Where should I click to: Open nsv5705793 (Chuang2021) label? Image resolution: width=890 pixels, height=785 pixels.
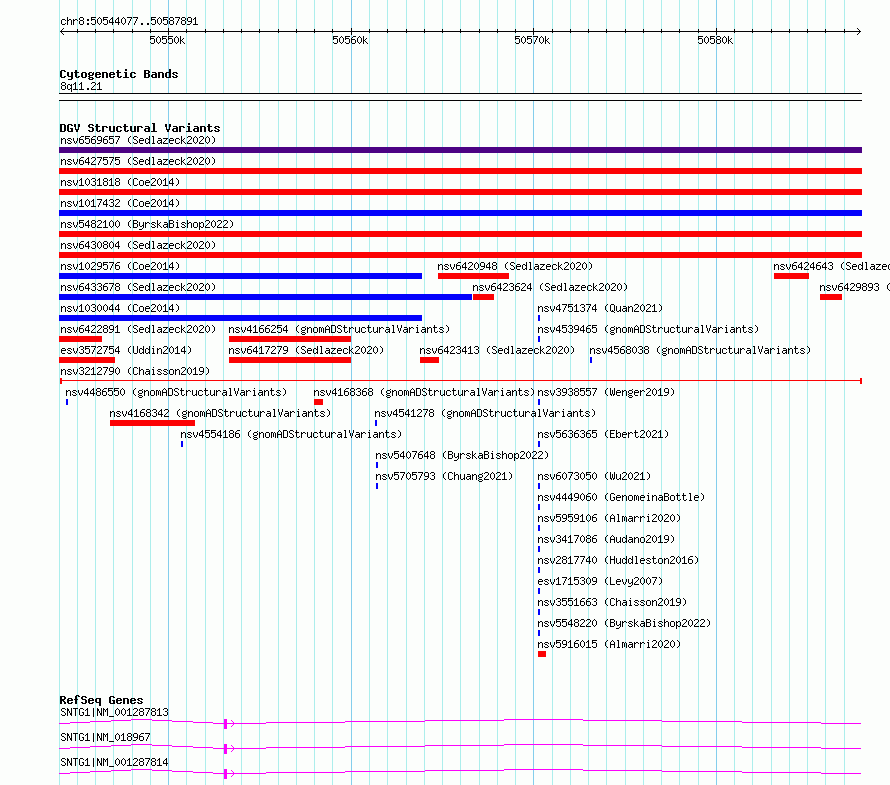pyautogui.click(x=444, y=476)
